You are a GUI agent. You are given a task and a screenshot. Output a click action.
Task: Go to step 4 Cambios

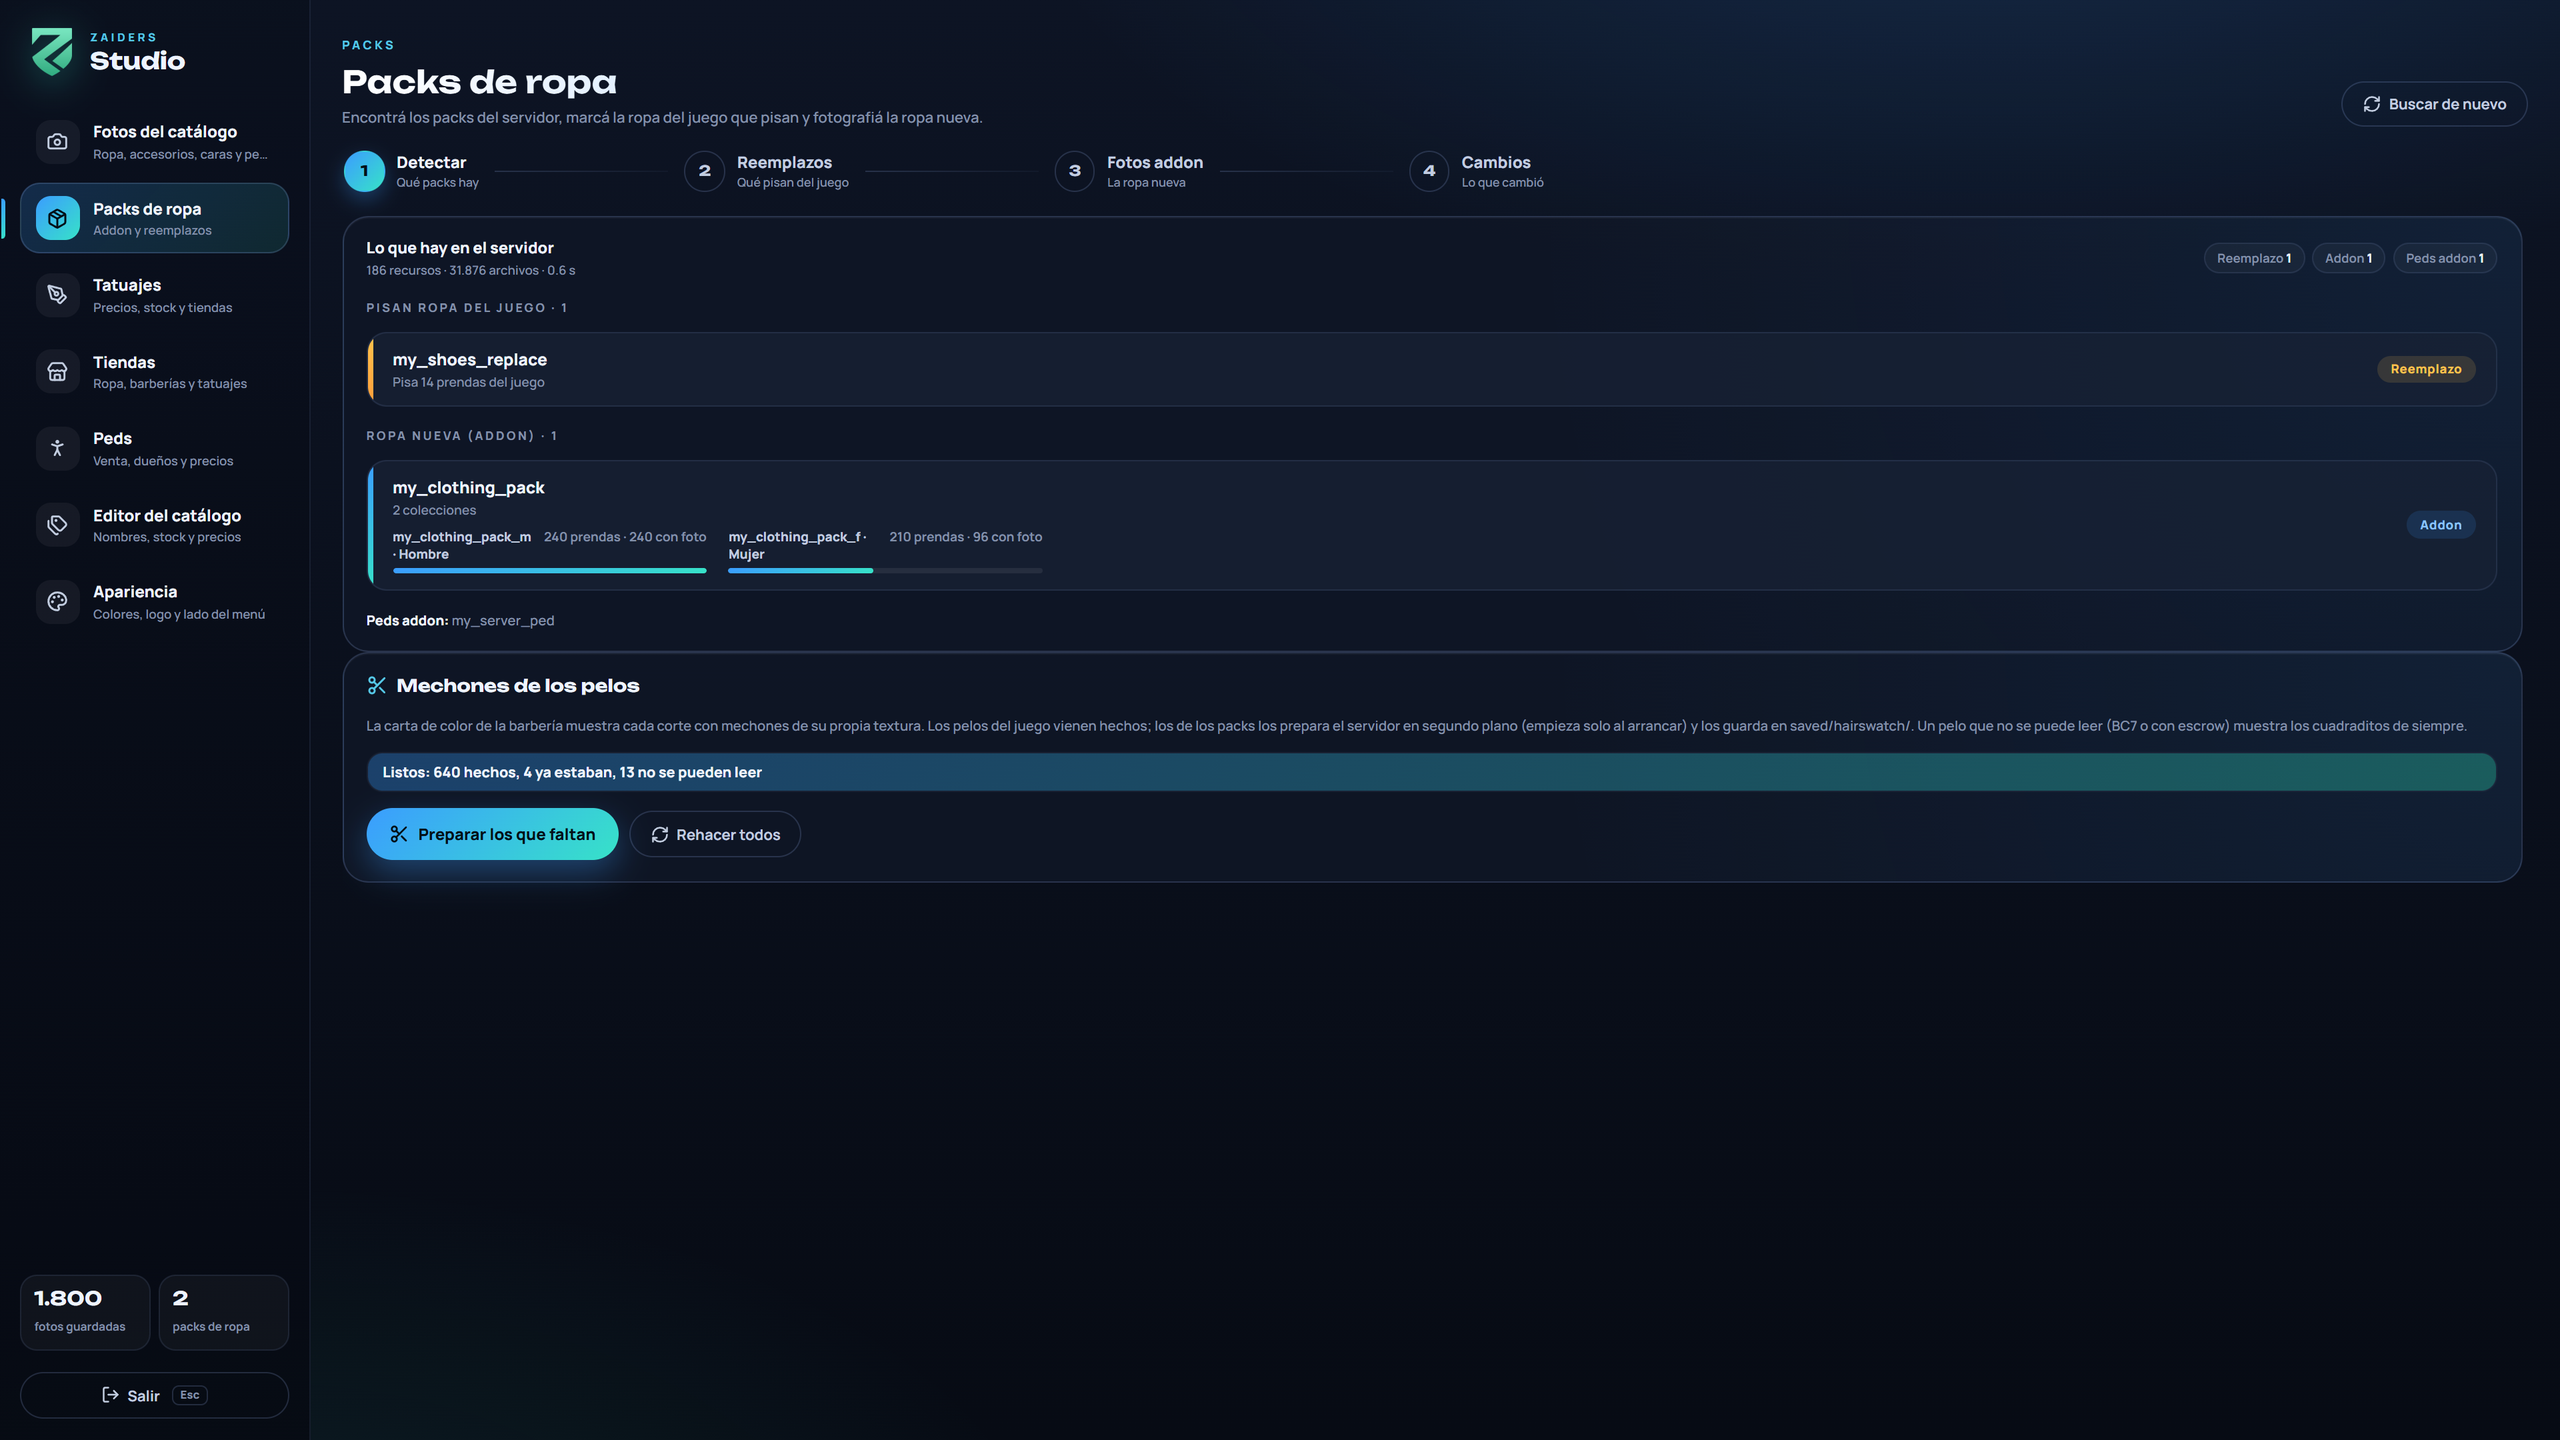point(1477,171)
